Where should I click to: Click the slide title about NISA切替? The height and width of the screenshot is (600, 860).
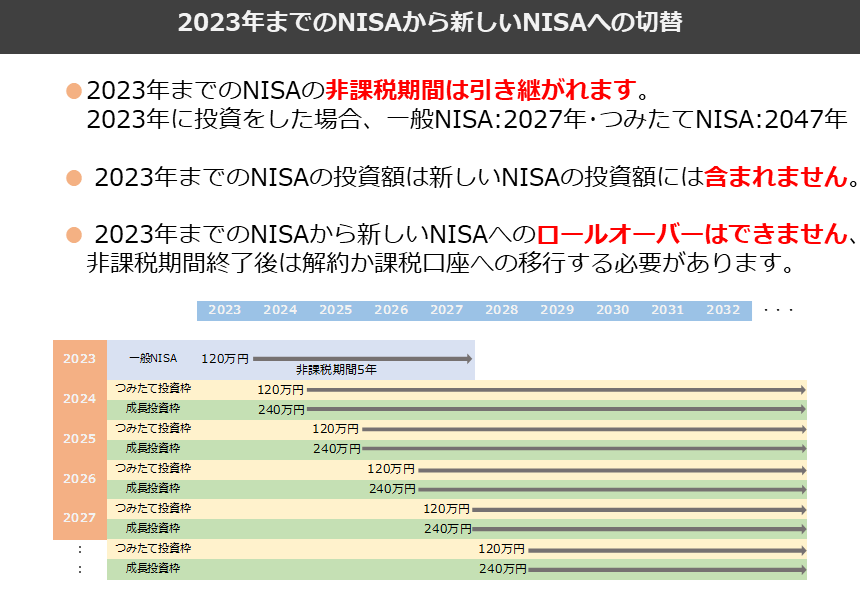430,23
